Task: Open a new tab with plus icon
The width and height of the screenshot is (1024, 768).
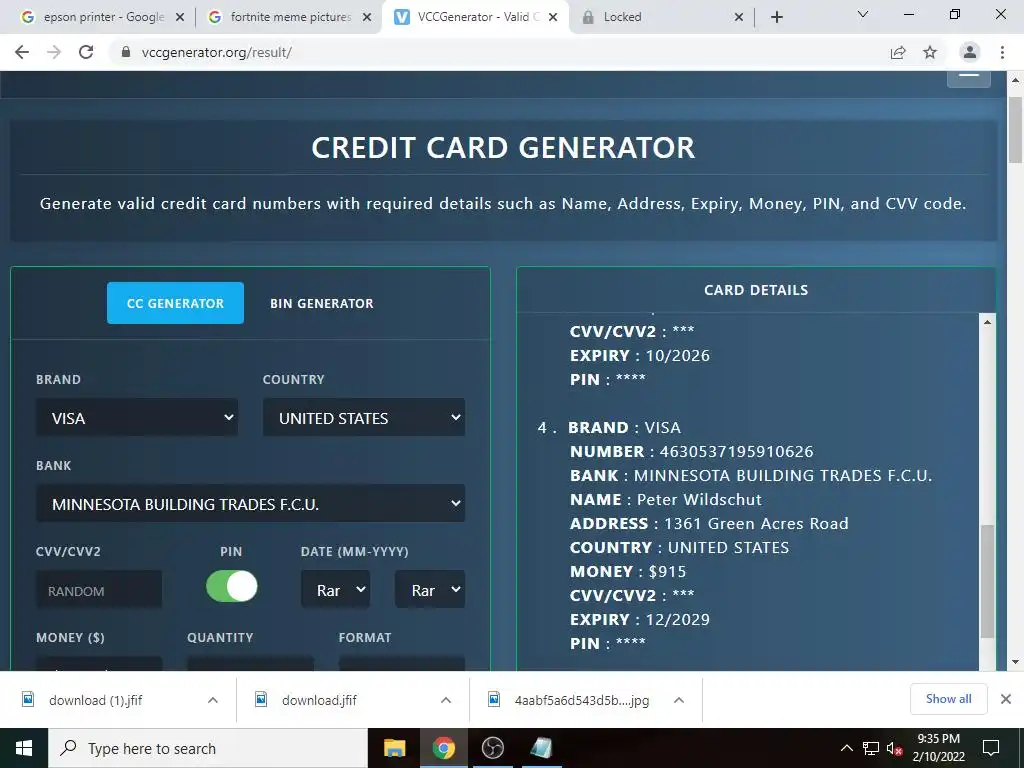Action: click(x=776, y=17)
